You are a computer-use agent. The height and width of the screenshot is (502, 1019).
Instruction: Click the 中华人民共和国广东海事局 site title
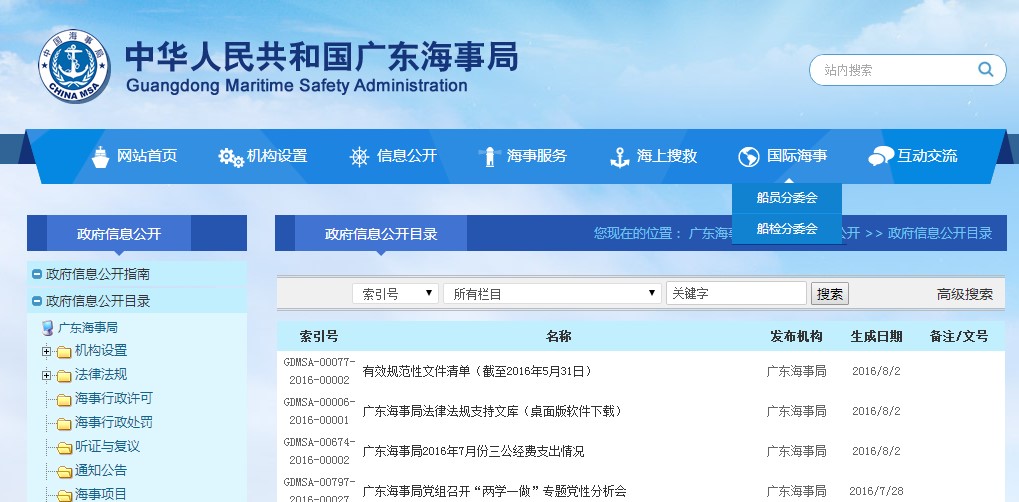click(x=322, y=57)
